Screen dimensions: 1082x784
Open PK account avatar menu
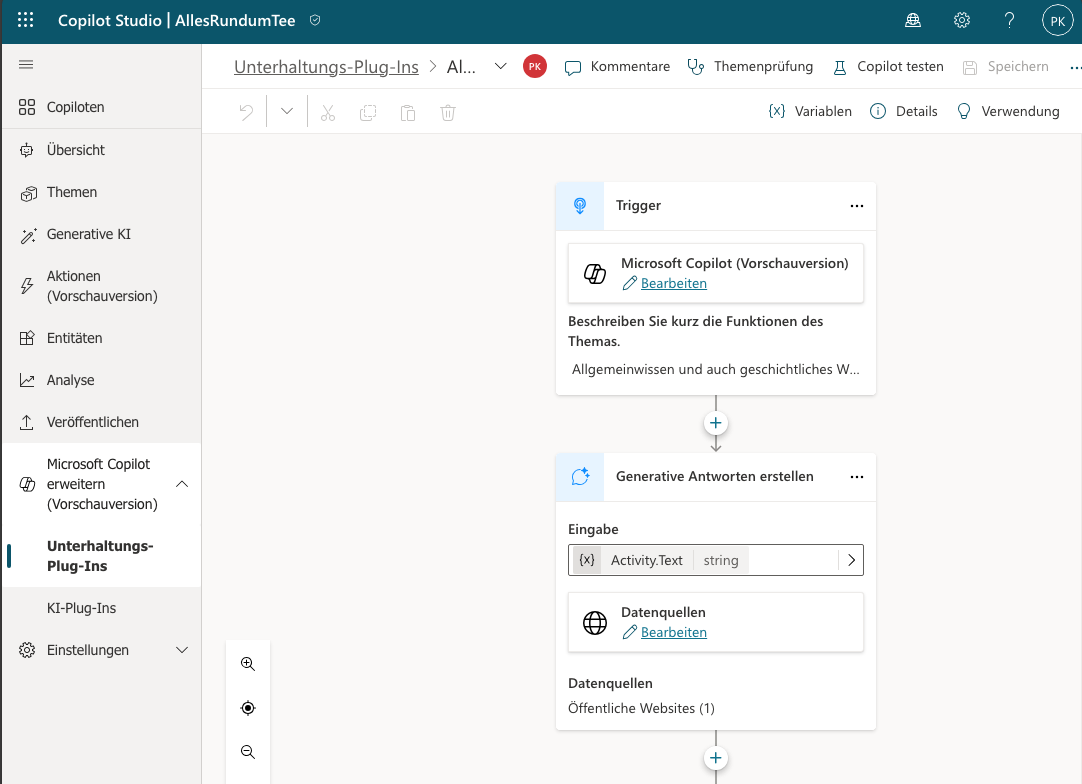click(1057, 21)
